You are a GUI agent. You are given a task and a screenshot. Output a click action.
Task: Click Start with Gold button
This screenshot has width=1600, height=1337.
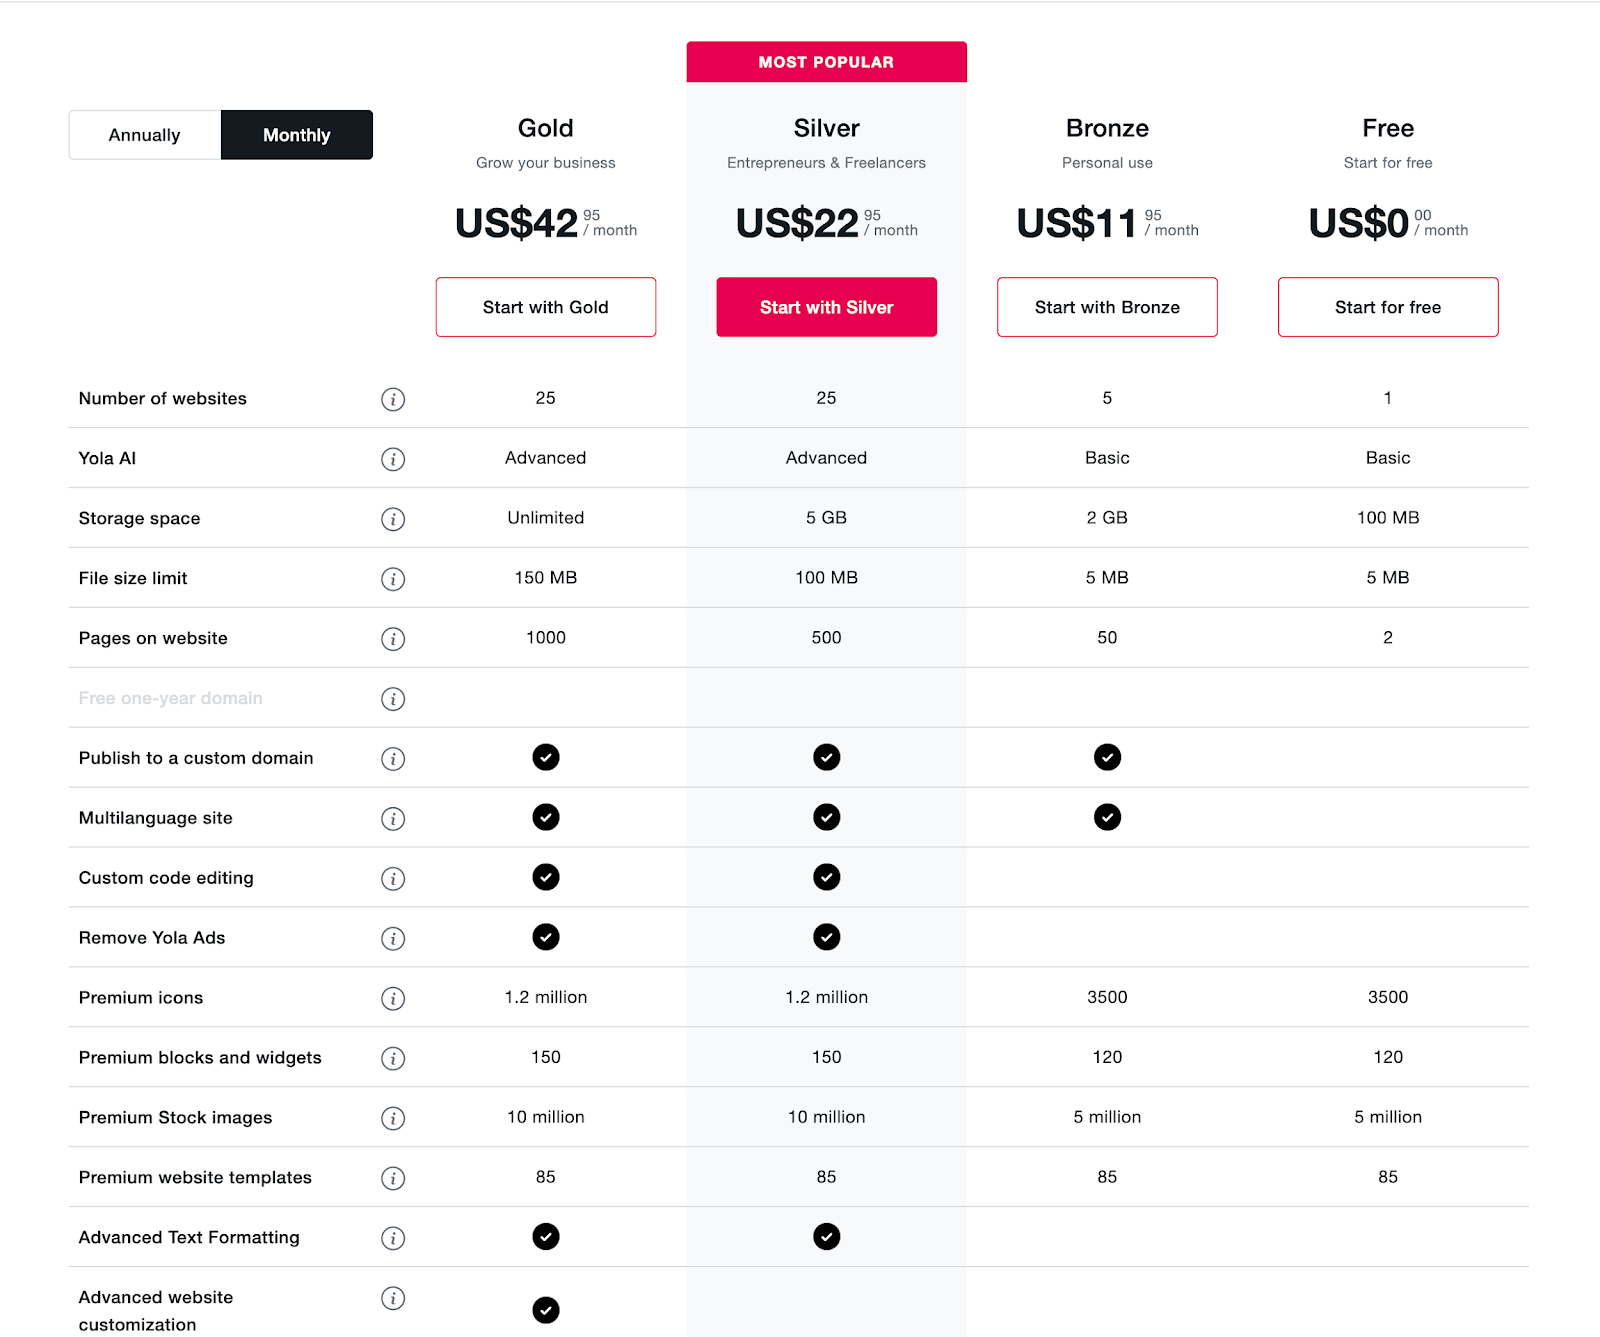546,307
